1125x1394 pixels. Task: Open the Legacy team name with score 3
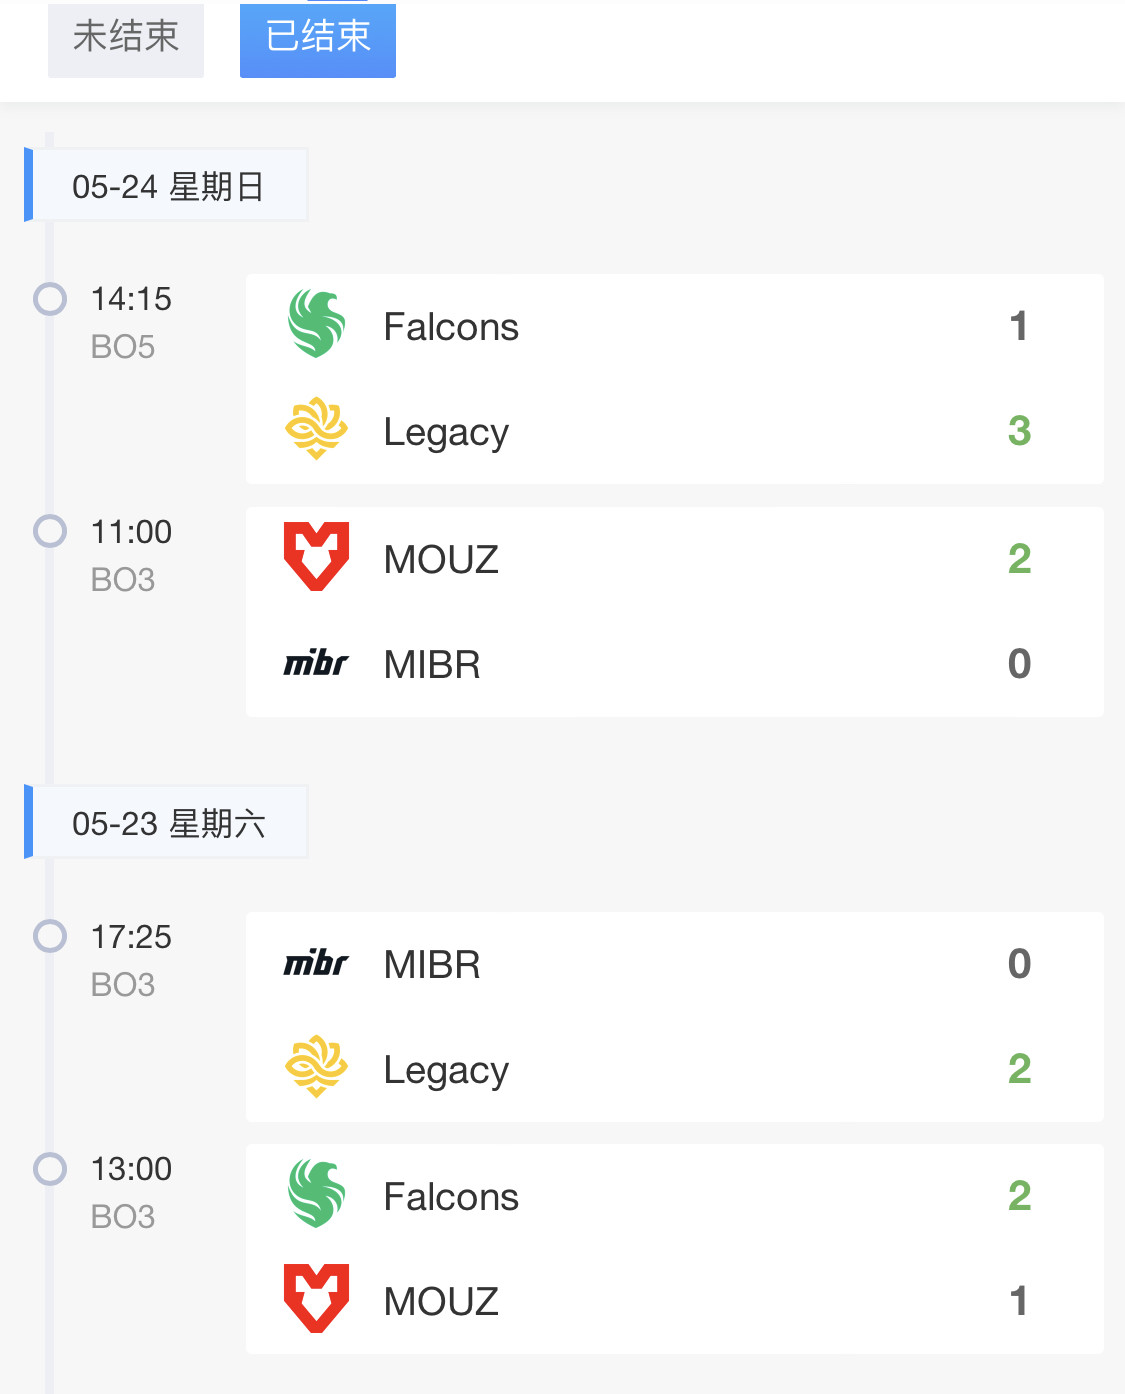click(446, 432)
